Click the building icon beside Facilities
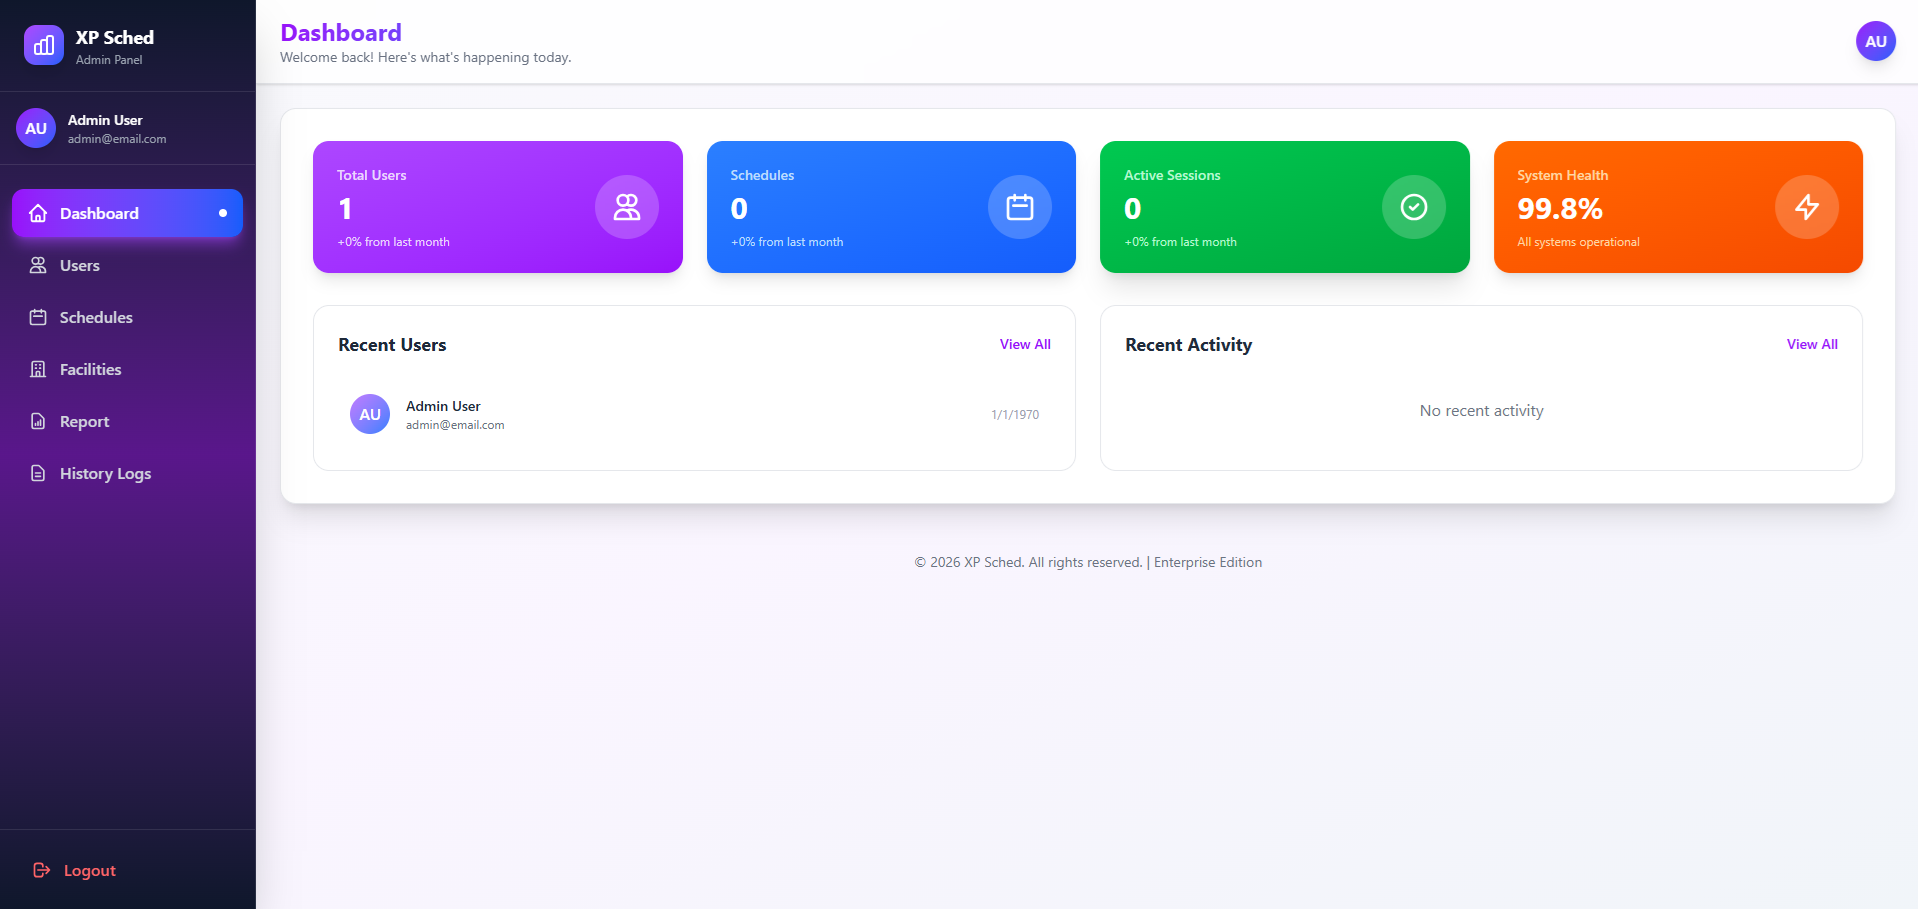The image size is (1918, 909). click(x=38, y=369)
